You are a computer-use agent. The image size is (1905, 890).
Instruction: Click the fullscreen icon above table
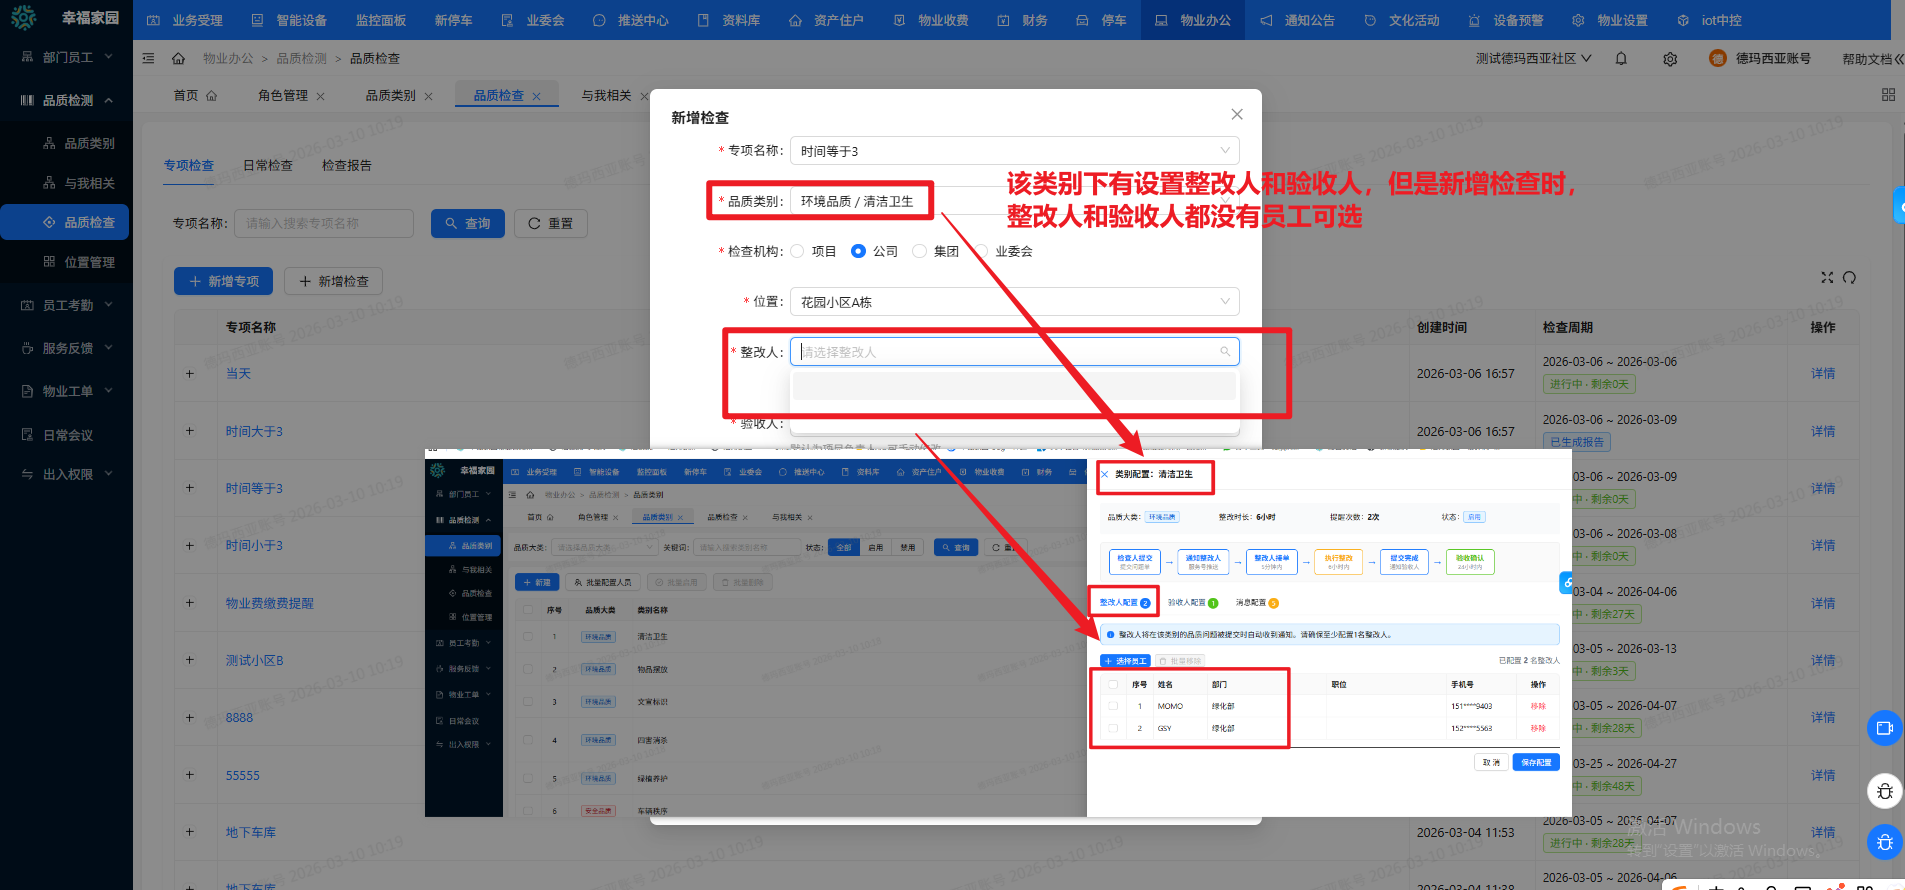point(1827,278)
